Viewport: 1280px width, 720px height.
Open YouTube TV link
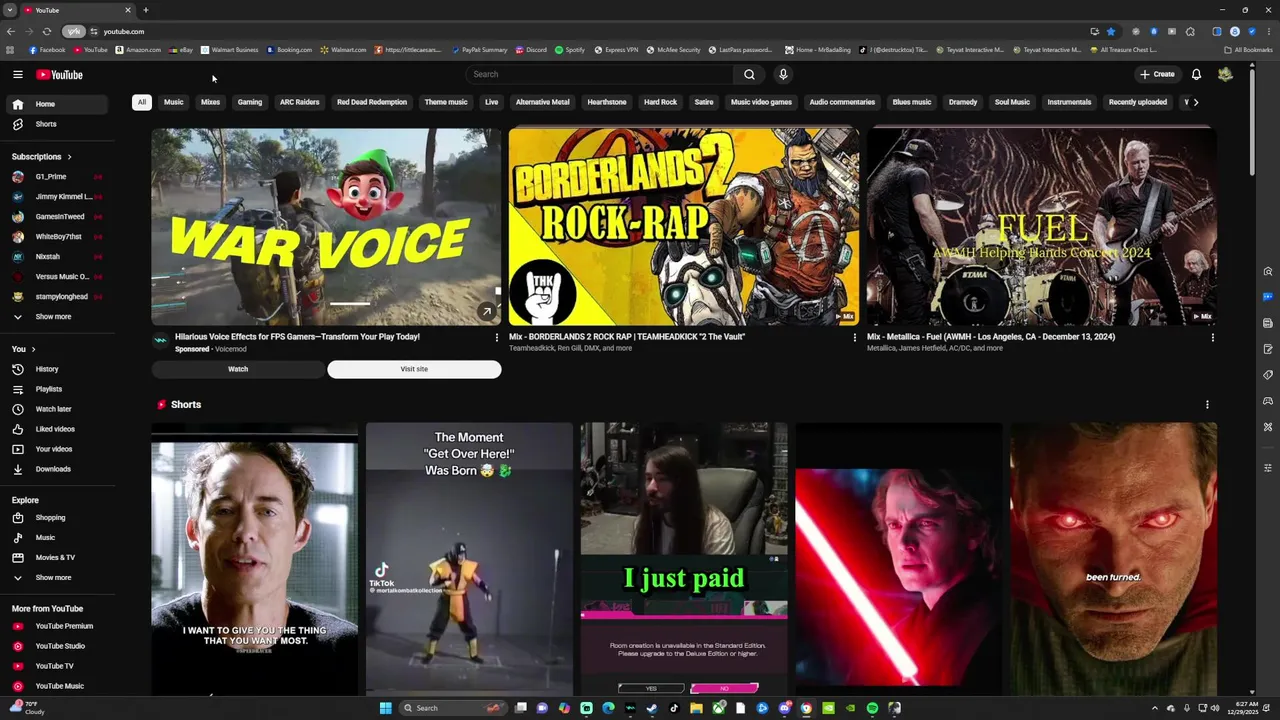click(58, 666)
